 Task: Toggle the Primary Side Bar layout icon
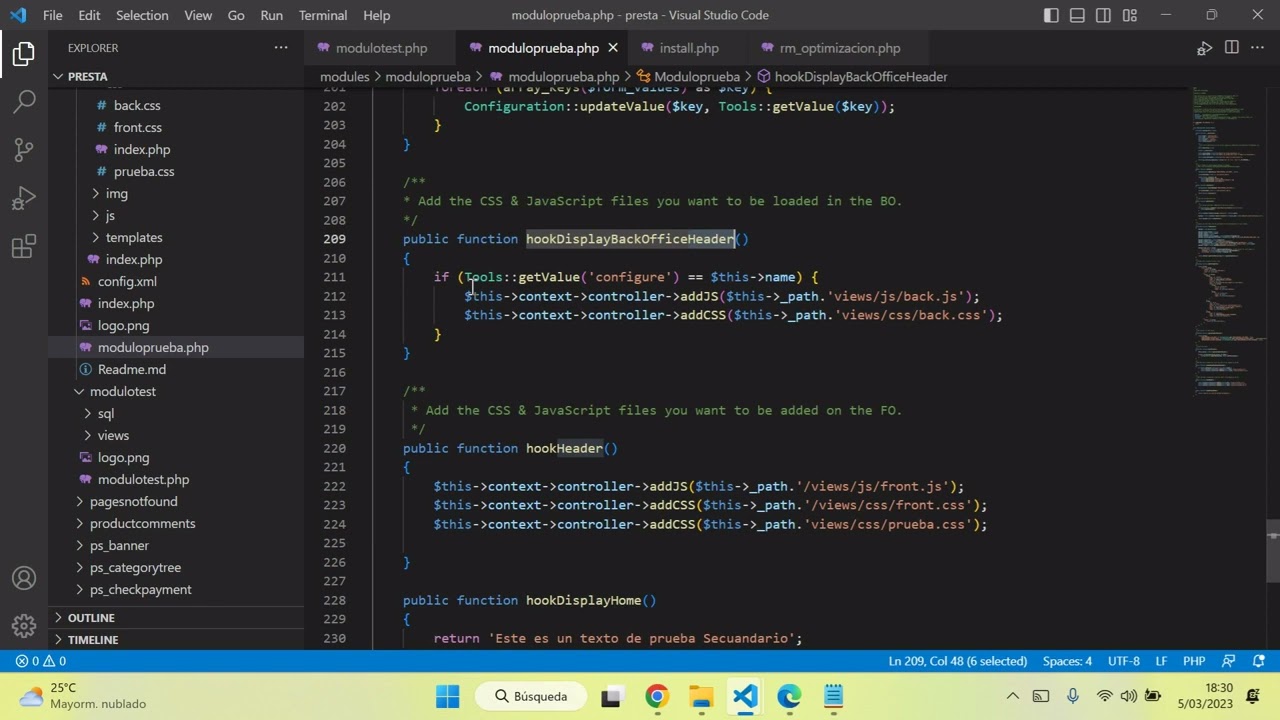[1051, 15]
